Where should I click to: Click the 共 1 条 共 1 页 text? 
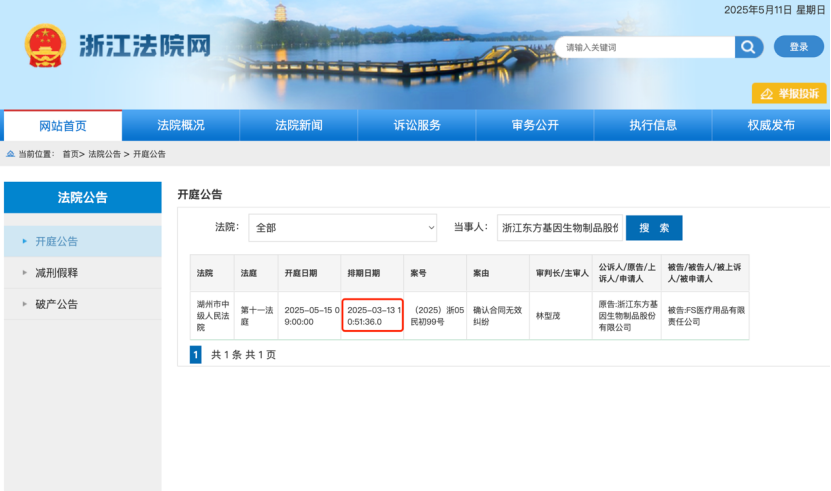243,355
